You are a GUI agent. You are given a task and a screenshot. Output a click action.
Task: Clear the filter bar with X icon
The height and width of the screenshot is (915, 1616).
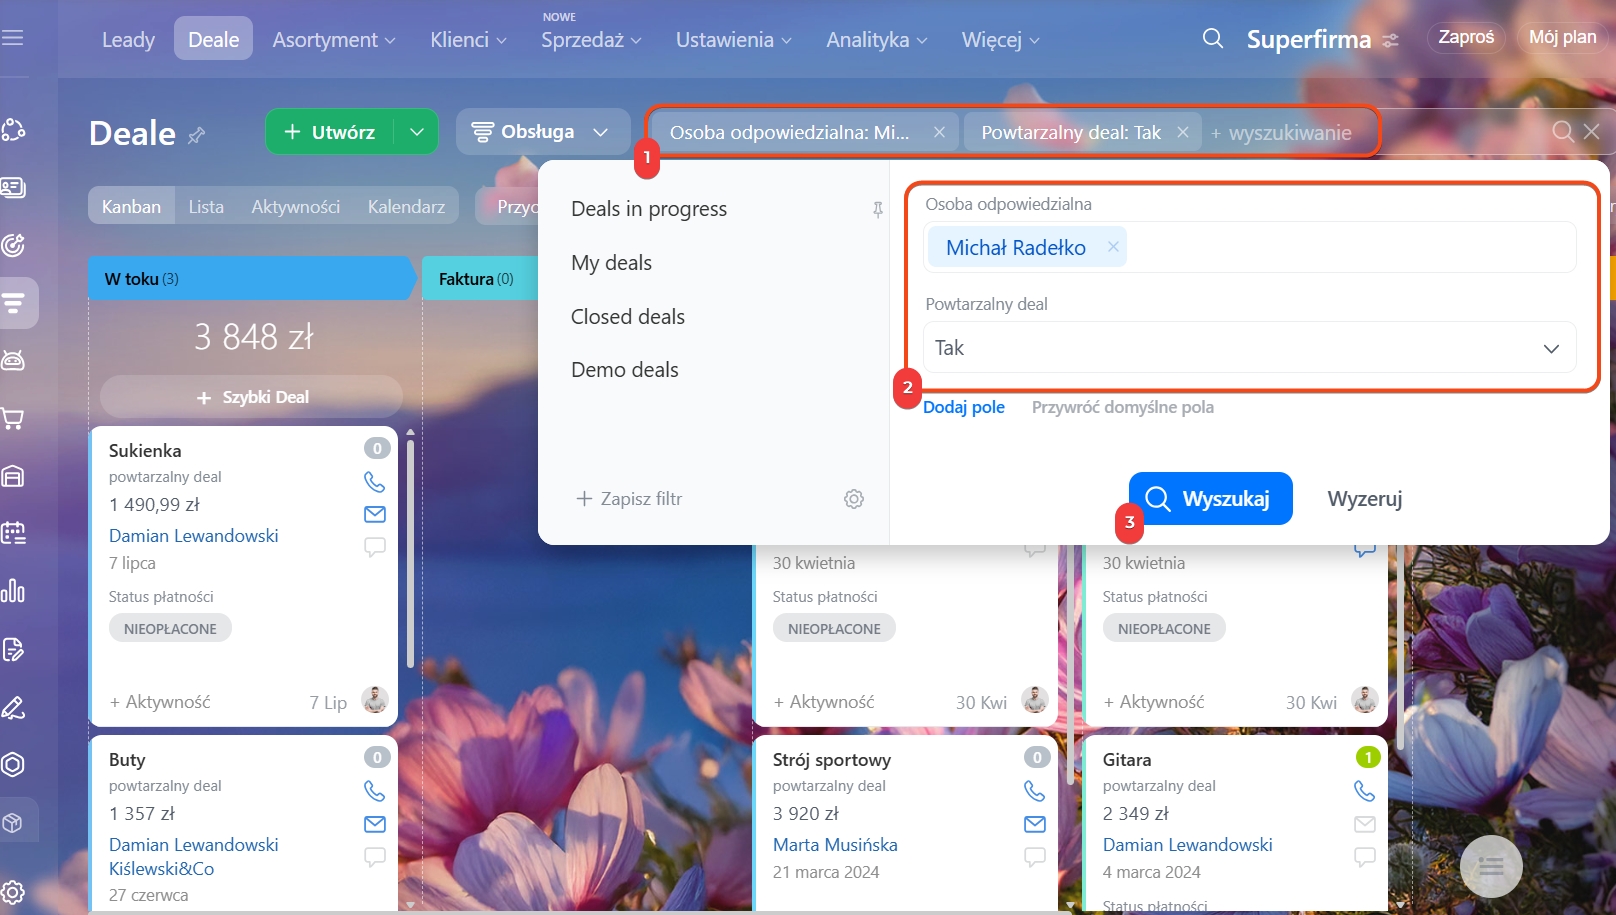[1592, 132]
